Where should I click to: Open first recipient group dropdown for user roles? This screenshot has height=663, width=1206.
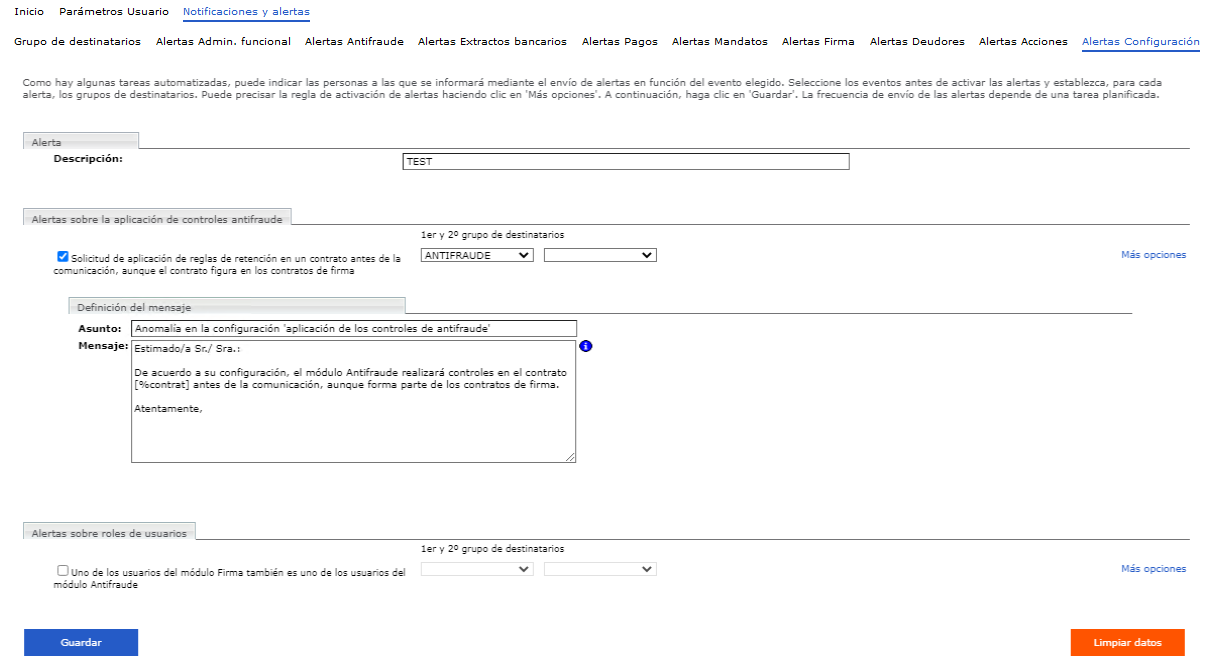tap(477, 569)
